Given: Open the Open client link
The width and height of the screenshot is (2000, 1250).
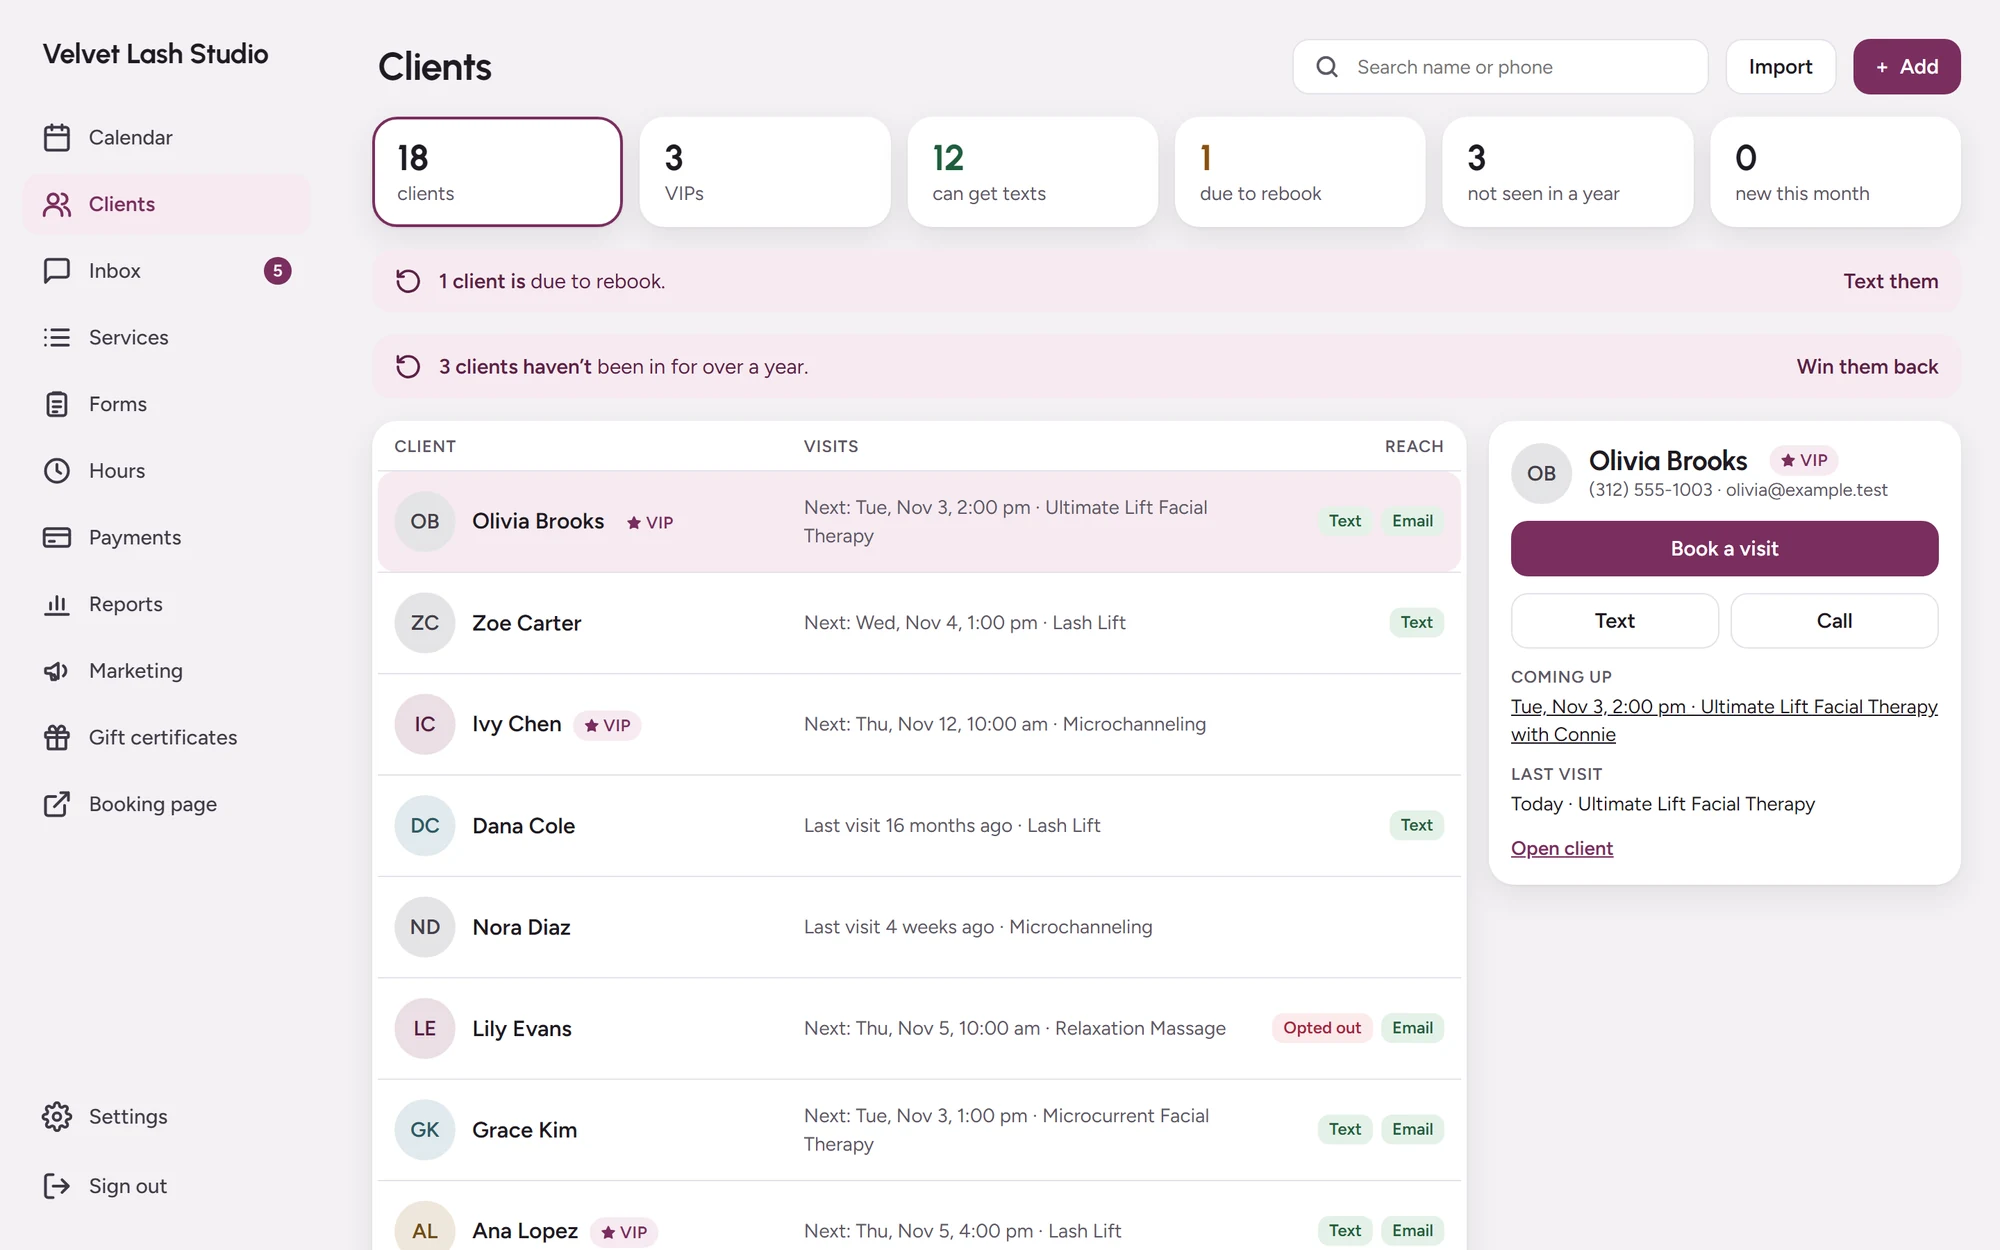Looking at the screenshot, I should pyautogui.click(x=1561, y=848).
